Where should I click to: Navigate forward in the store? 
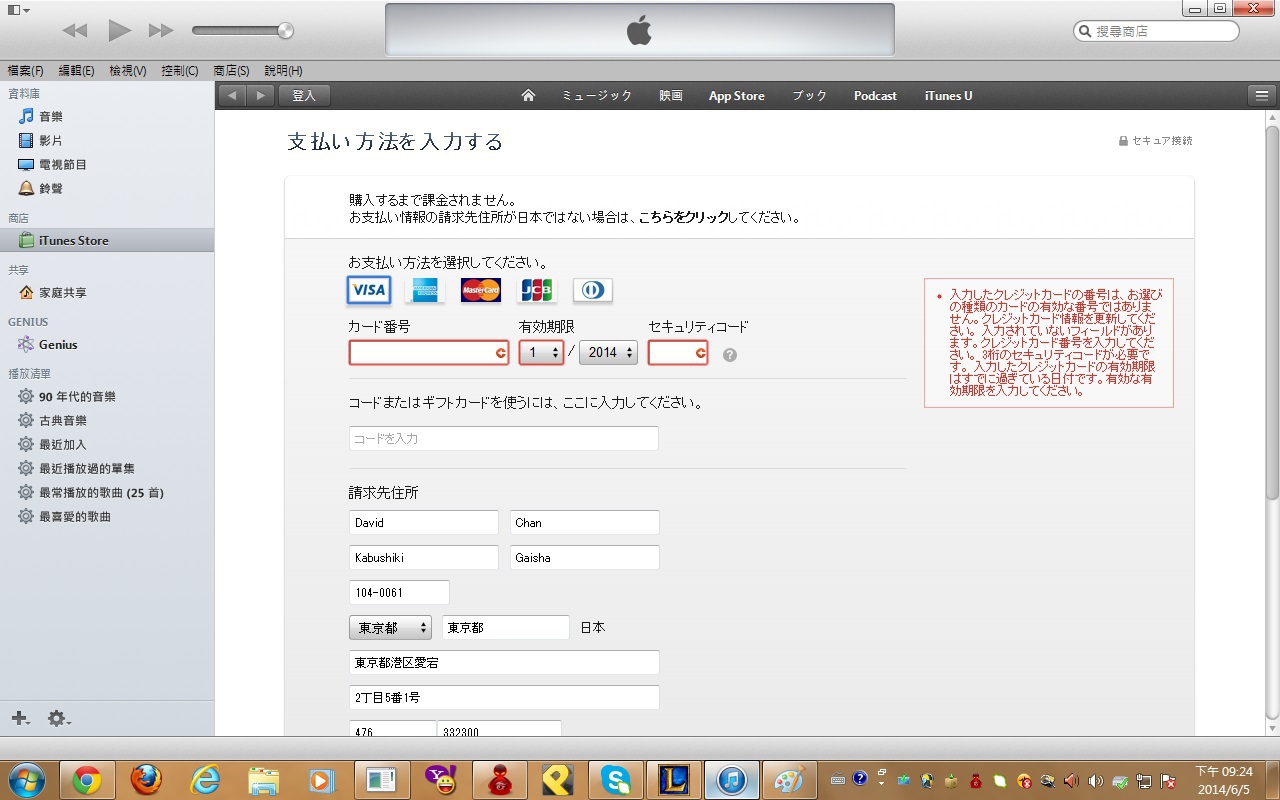[x=260, y=96]
